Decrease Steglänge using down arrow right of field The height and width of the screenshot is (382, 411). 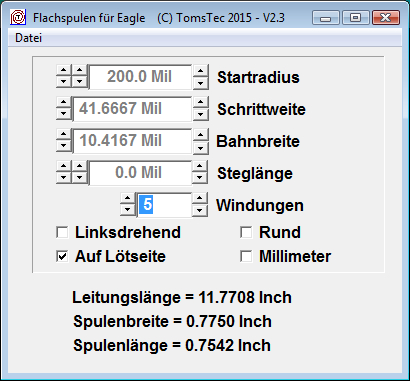200,178
